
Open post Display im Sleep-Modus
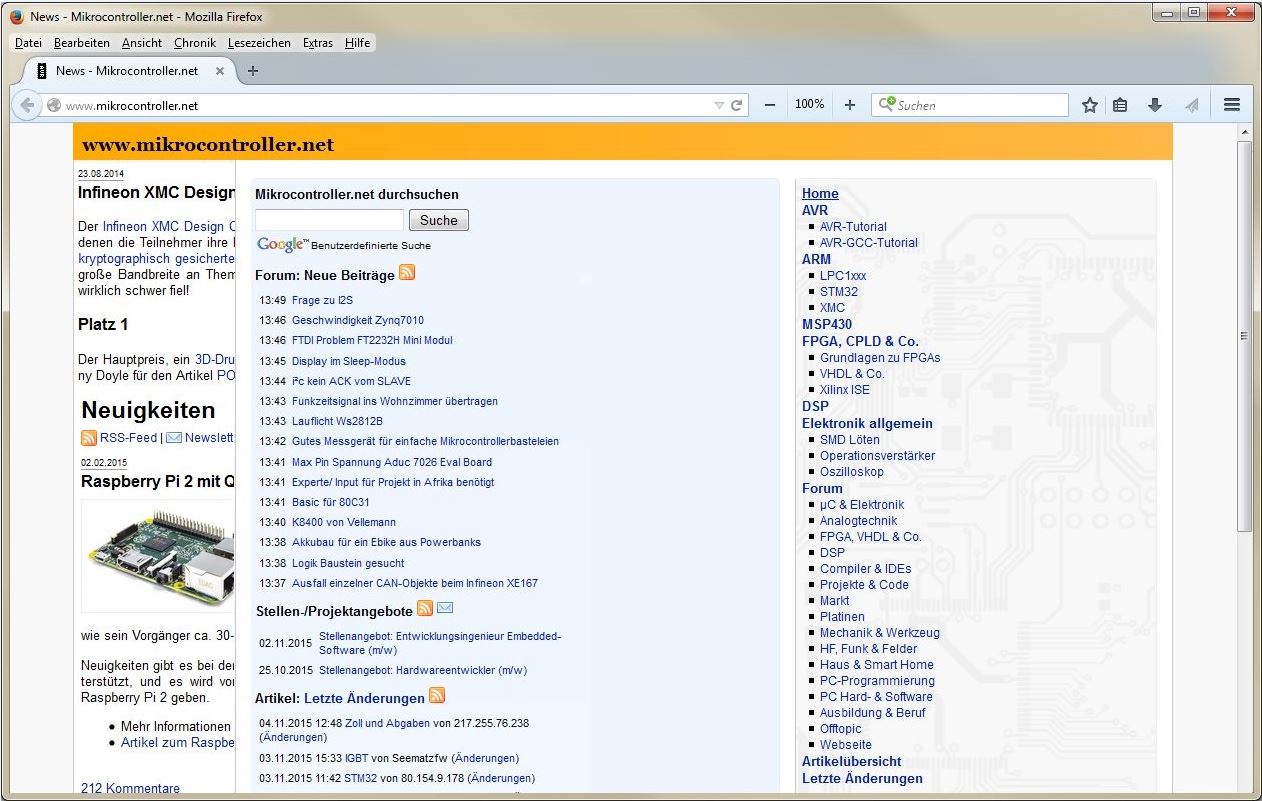coord(349,361)
